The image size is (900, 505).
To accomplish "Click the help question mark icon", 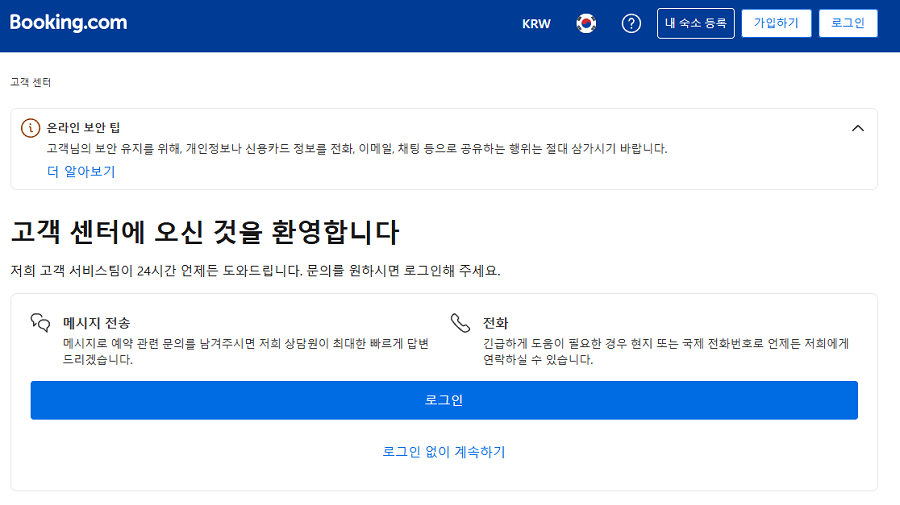I will tap(631, 24).
